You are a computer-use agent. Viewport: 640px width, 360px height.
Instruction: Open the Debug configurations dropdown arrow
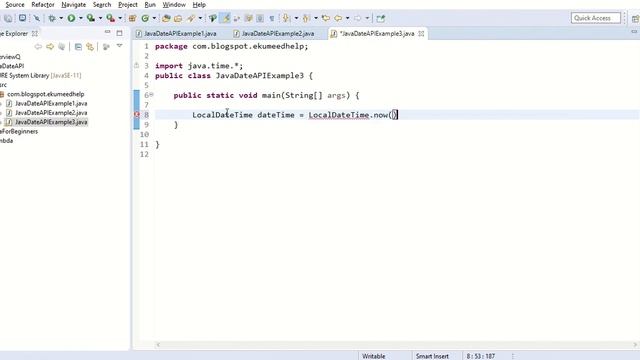click(61, 18)
